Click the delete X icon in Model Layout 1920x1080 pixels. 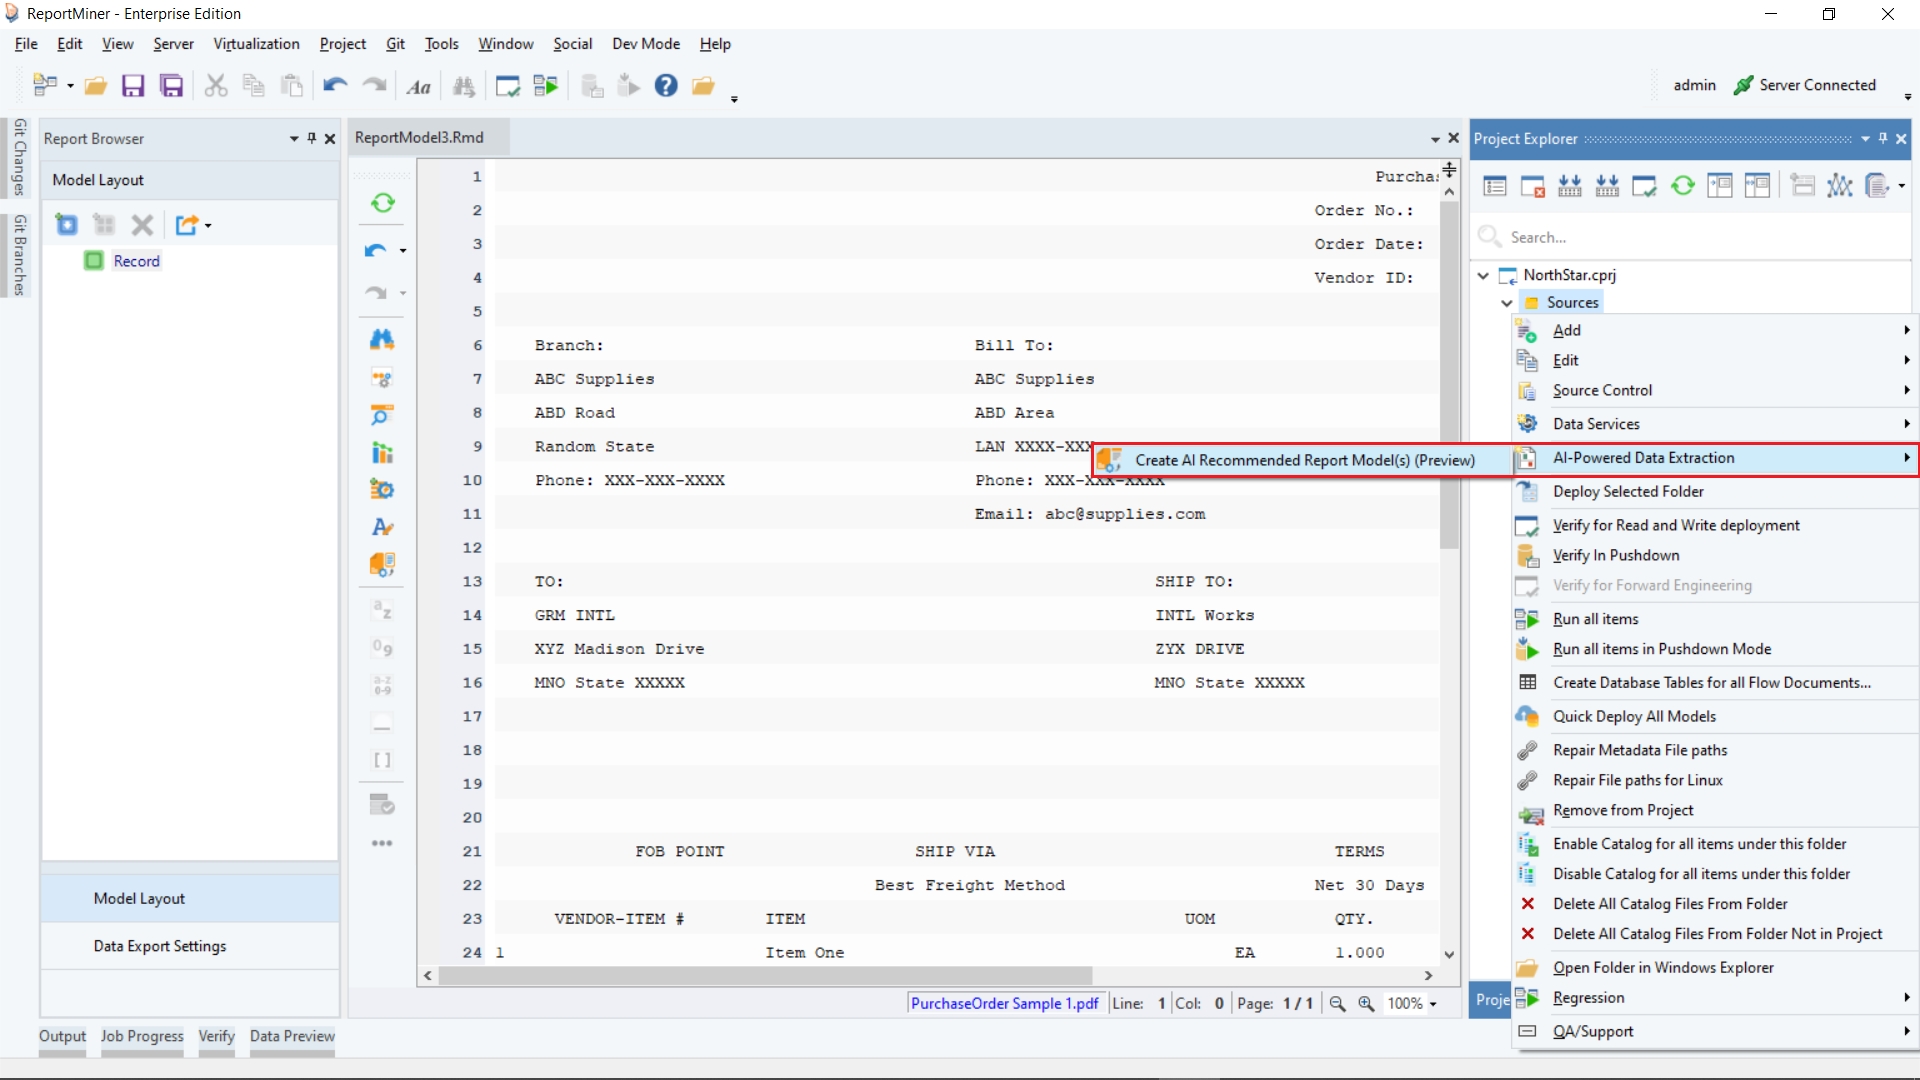[142, 225]
